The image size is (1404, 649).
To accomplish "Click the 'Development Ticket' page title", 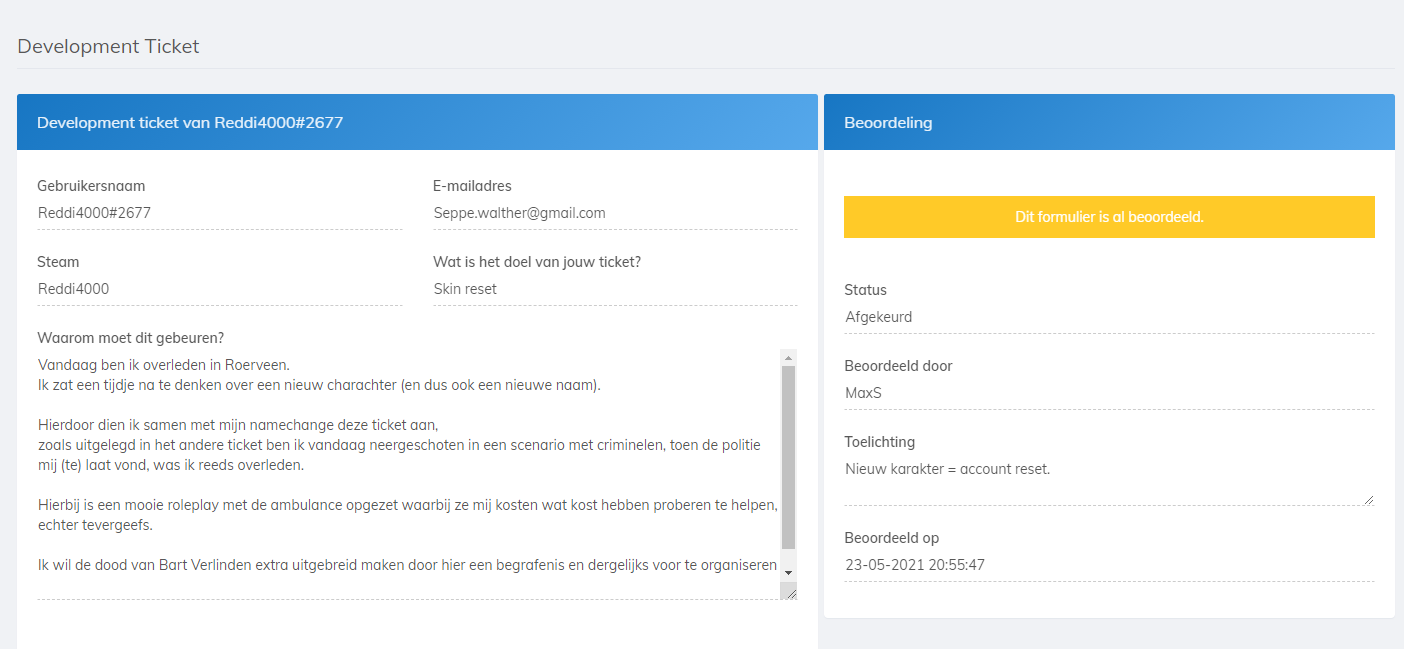I will (x=108, y=46).
